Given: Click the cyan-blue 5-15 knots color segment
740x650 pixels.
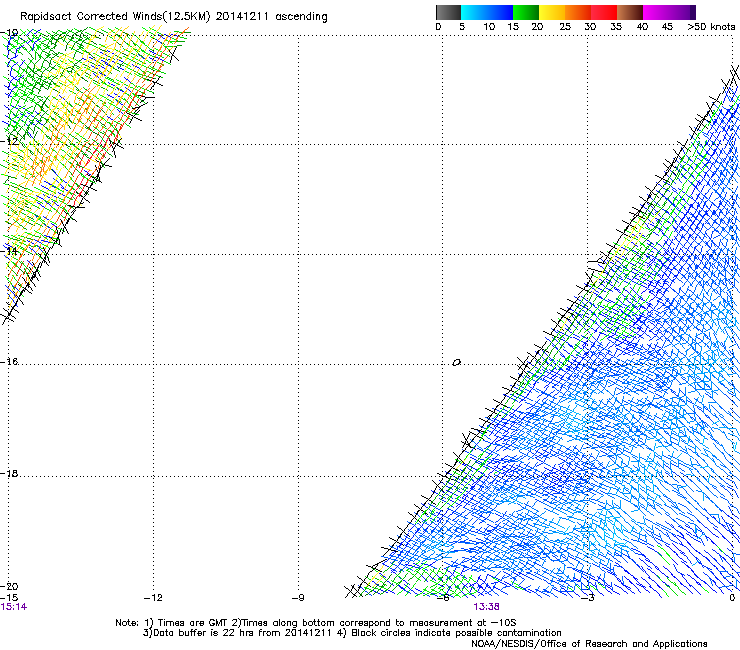Looking at the screenshot, I should point(487,12).
